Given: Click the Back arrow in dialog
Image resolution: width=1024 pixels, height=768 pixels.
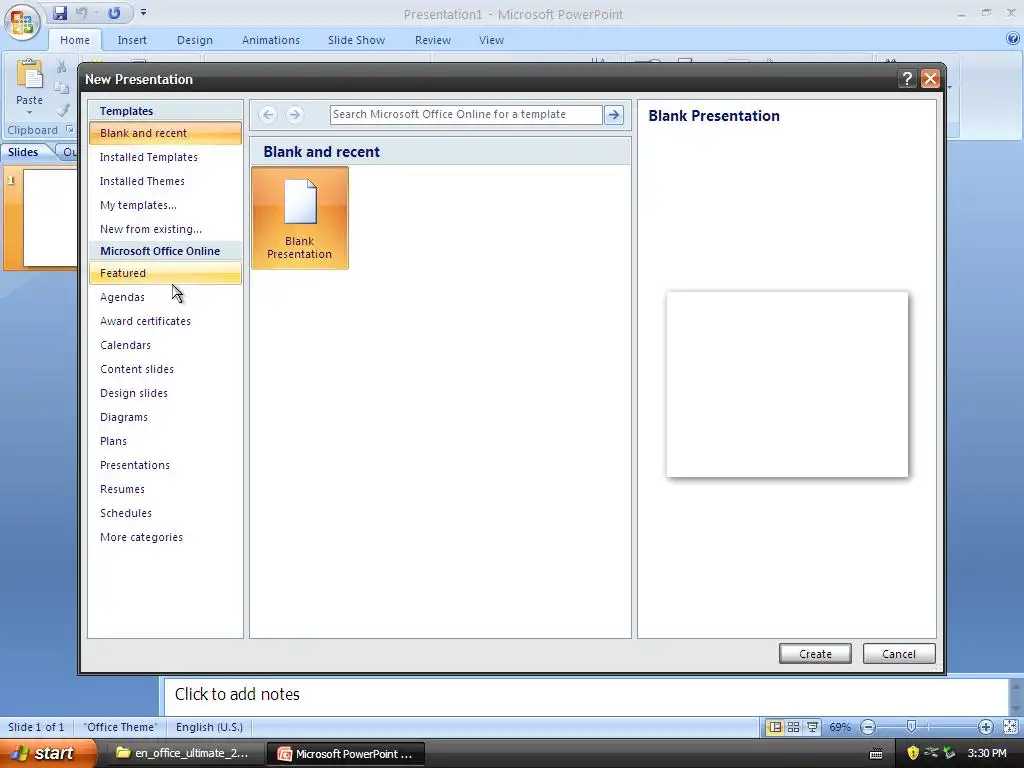Looking at the screenshot, I should coord(268,115).
